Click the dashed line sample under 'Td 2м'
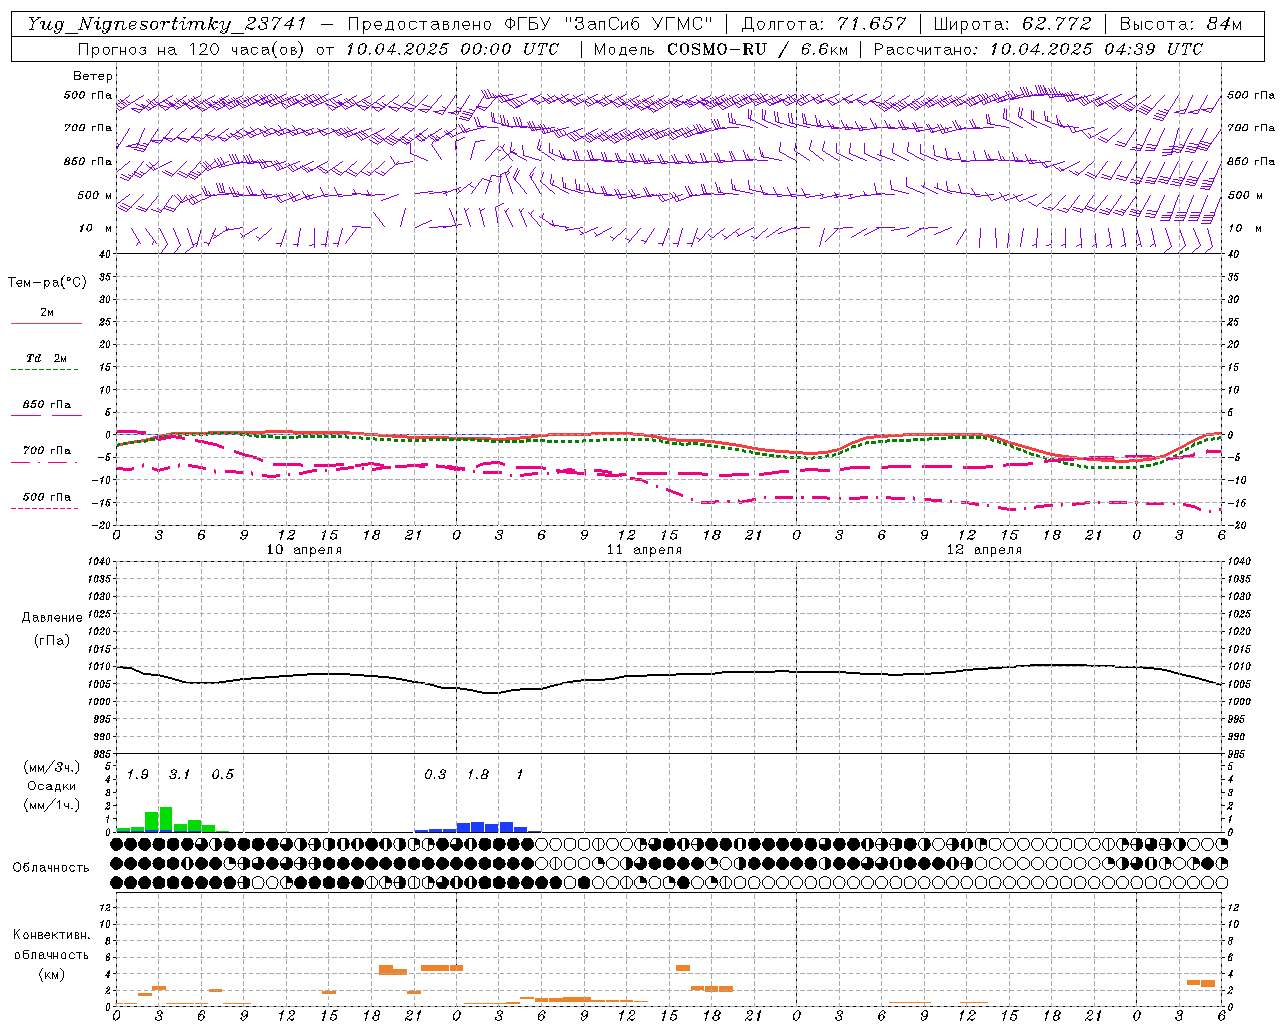Image resolution: width=1280 pixels, height=1024 pixels. pos(44,370)
